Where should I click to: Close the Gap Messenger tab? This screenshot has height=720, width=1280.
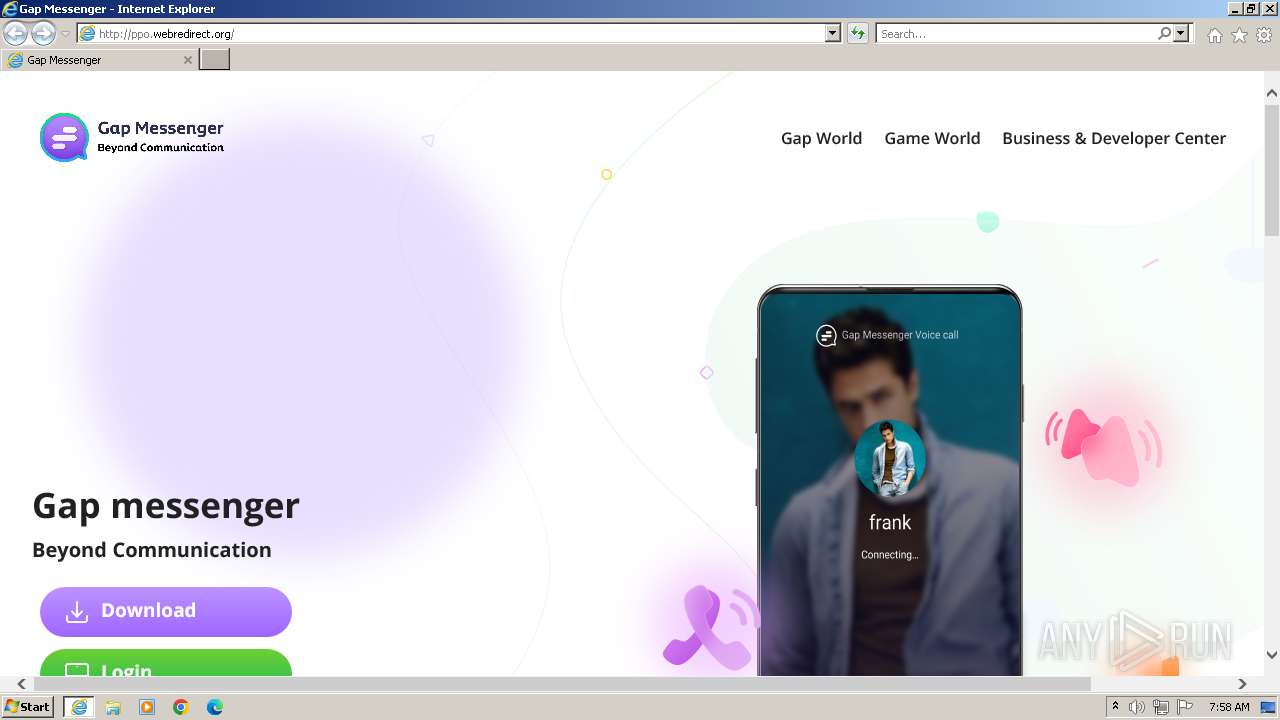tap(187, 60)
